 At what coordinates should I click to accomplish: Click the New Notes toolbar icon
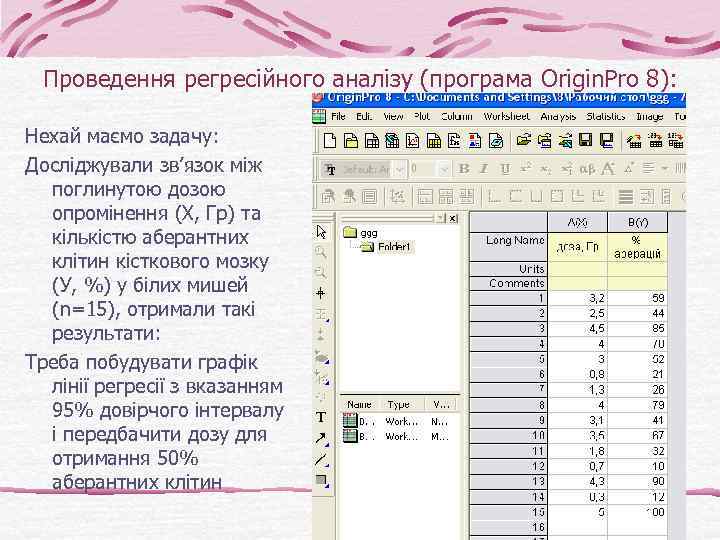(x=495, y=141)
